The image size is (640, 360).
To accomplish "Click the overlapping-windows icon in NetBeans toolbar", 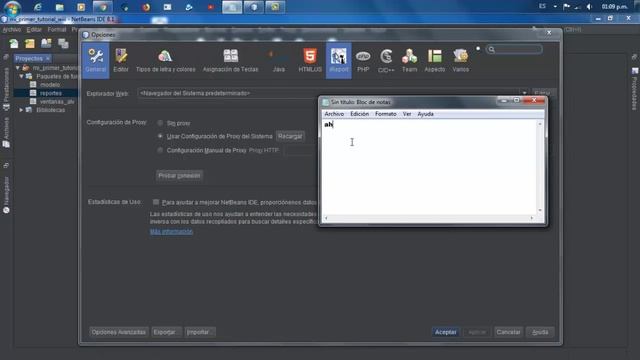I will 63,43.
